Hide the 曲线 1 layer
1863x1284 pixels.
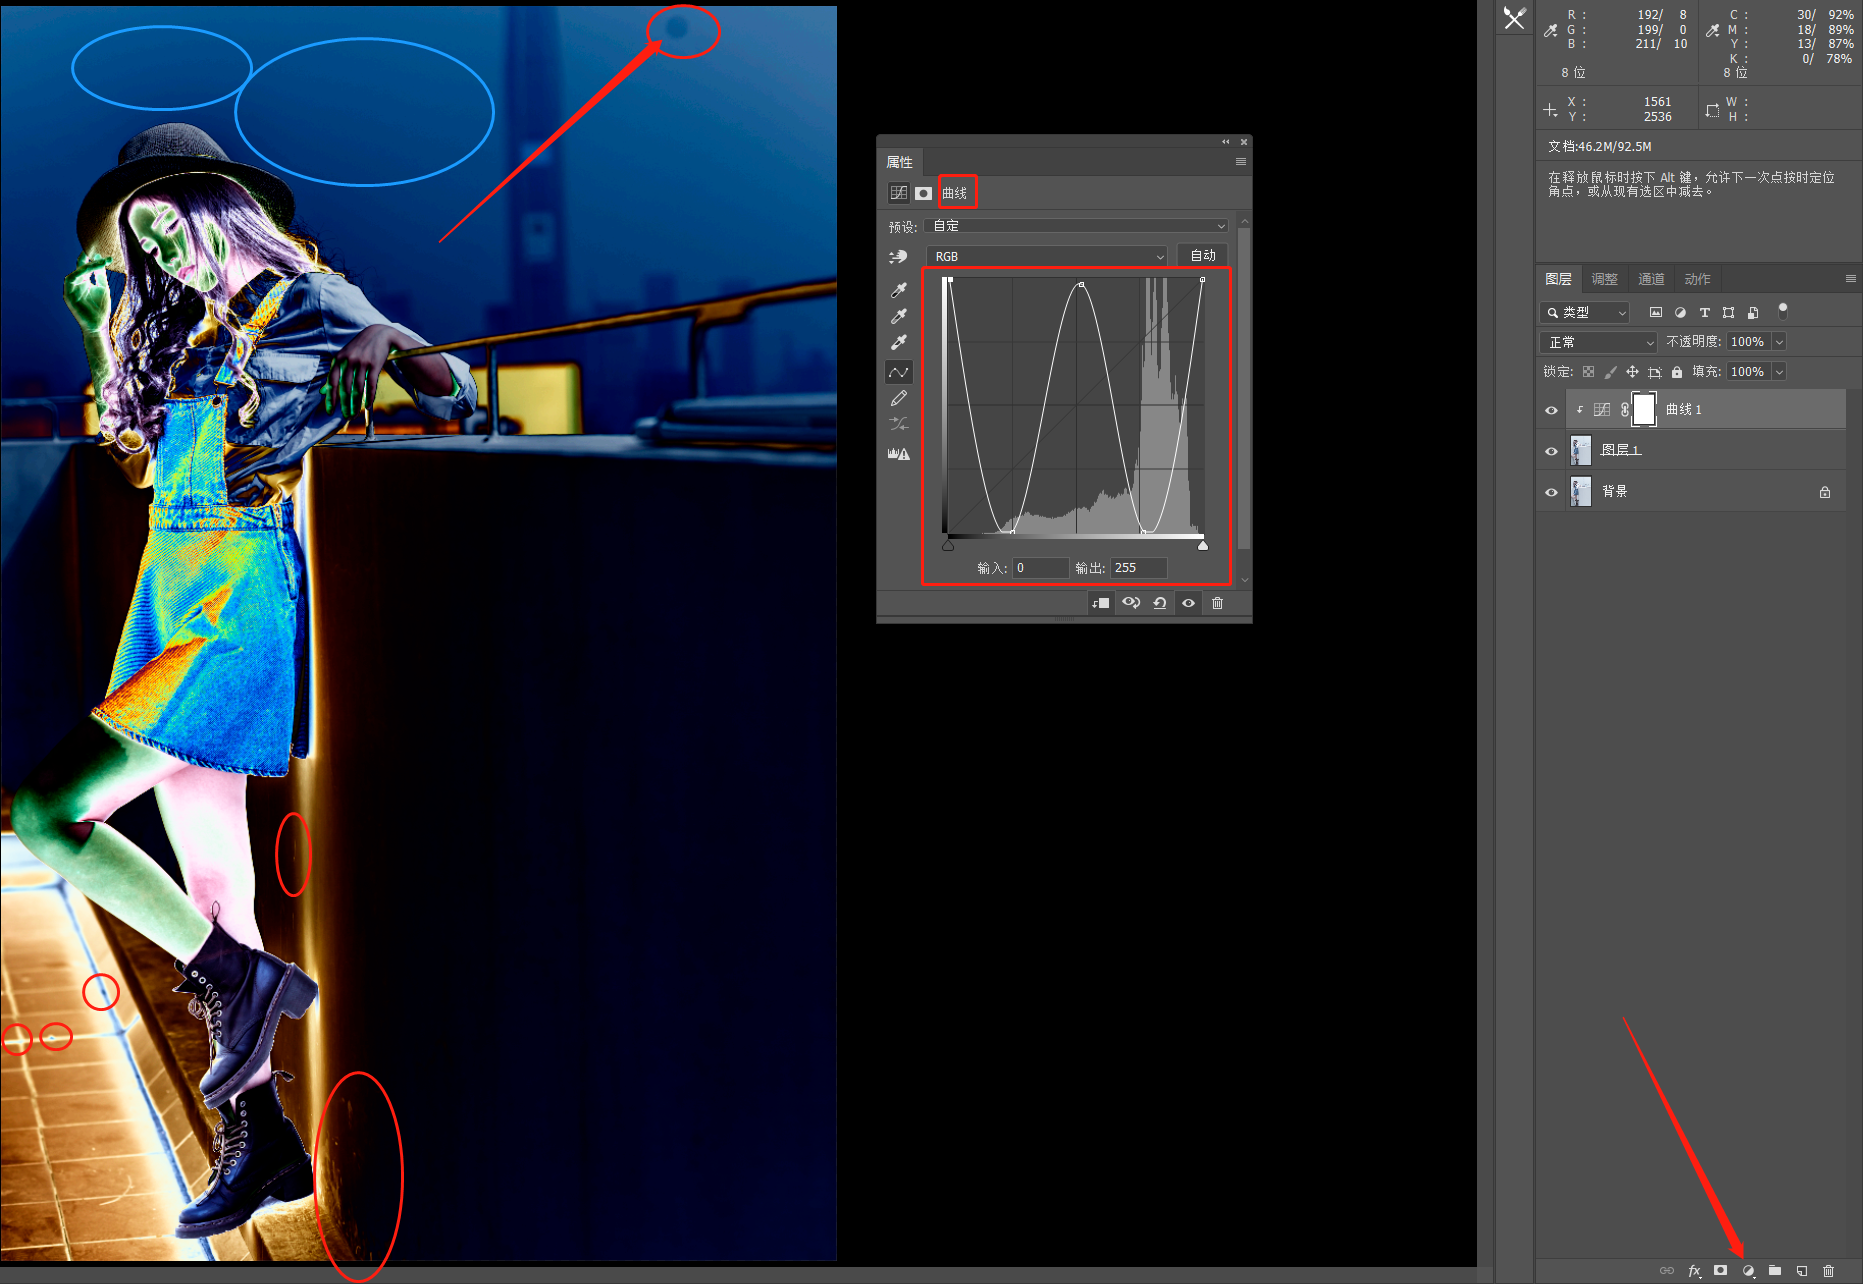pos(1551,410)
